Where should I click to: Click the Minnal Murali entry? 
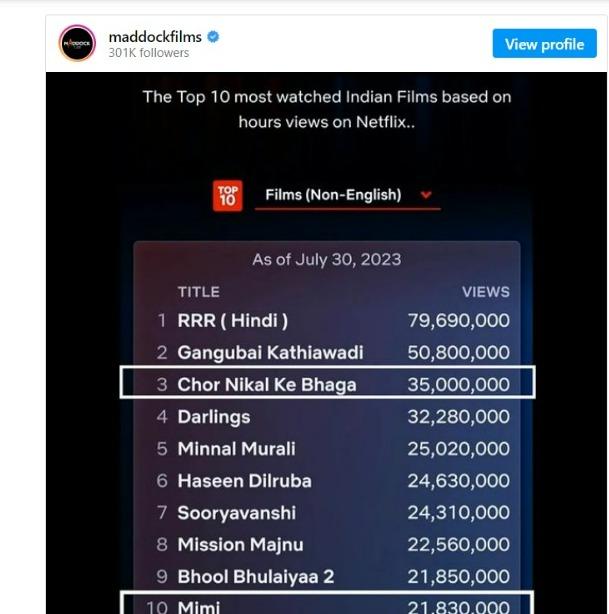point(237,449)
